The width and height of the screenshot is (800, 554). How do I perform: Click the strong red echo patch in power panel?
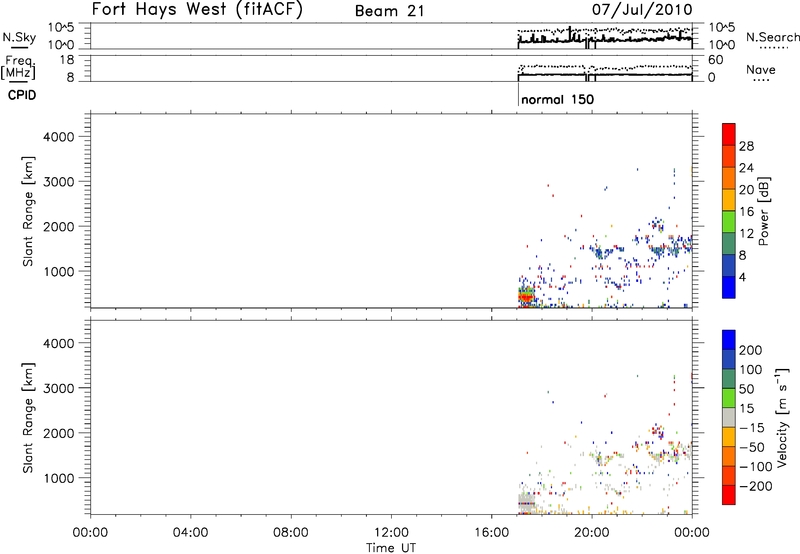click(x=526, y=296)
